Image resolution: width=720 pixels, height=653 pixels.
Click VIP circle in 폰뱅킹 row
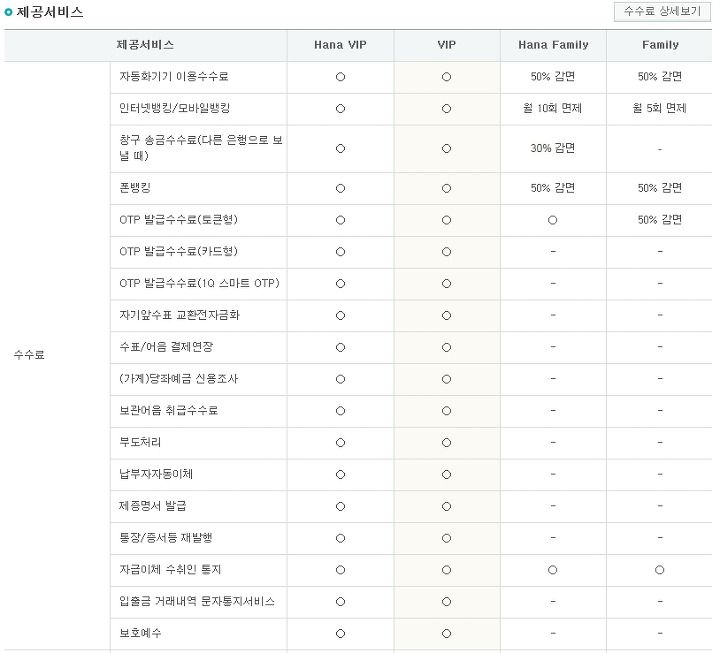click(x=446, y=189)
